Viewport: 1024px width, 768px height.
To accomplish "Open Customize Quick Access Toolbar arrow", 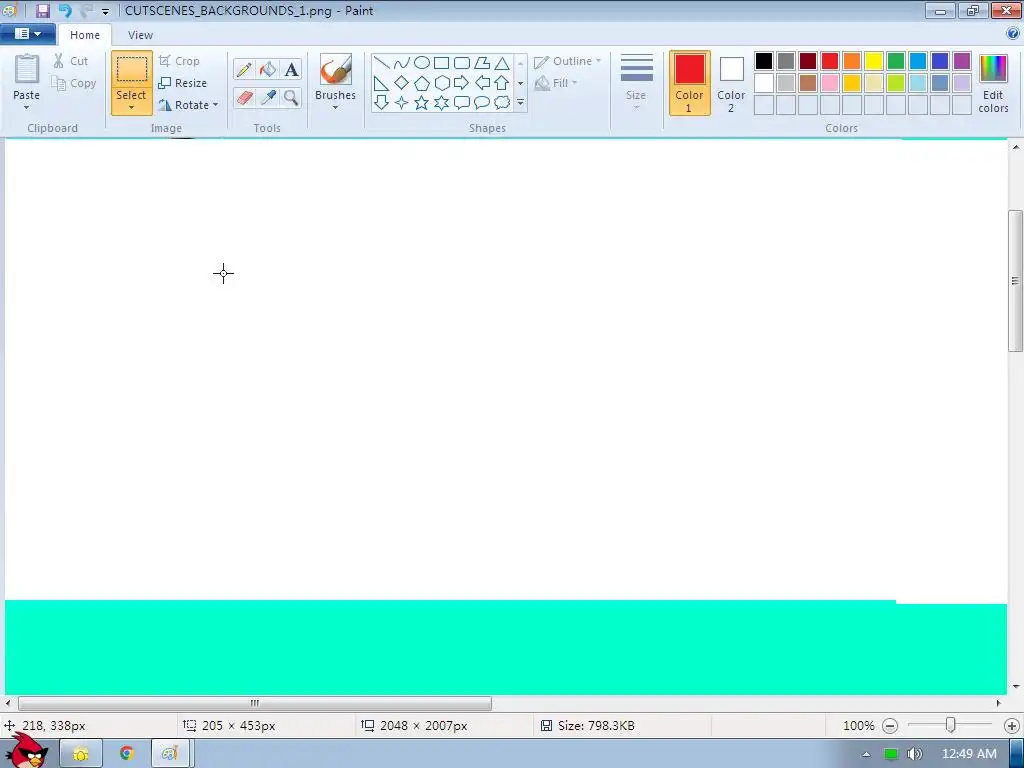I will [105, 11].
